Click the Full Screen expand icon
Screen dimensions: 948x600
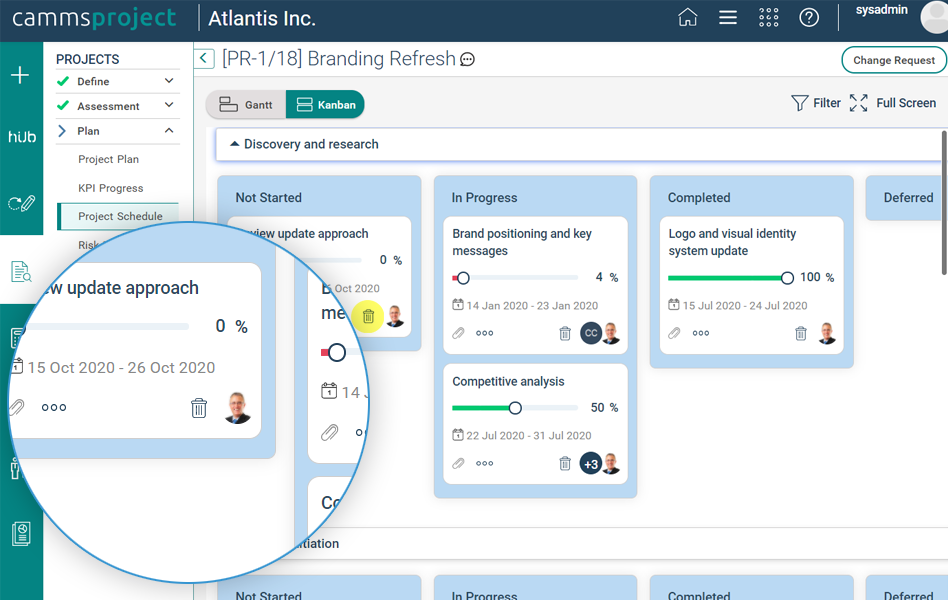point(859,103)
